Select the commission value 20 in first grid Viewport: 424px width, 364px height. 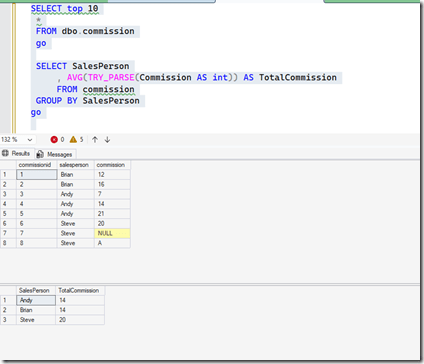(x=112, y=223)
